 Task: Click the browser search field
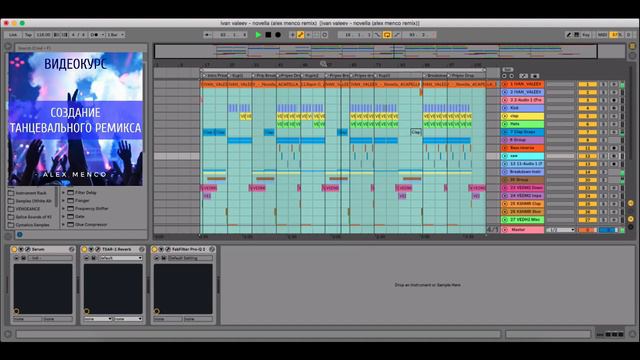[81, 48]
